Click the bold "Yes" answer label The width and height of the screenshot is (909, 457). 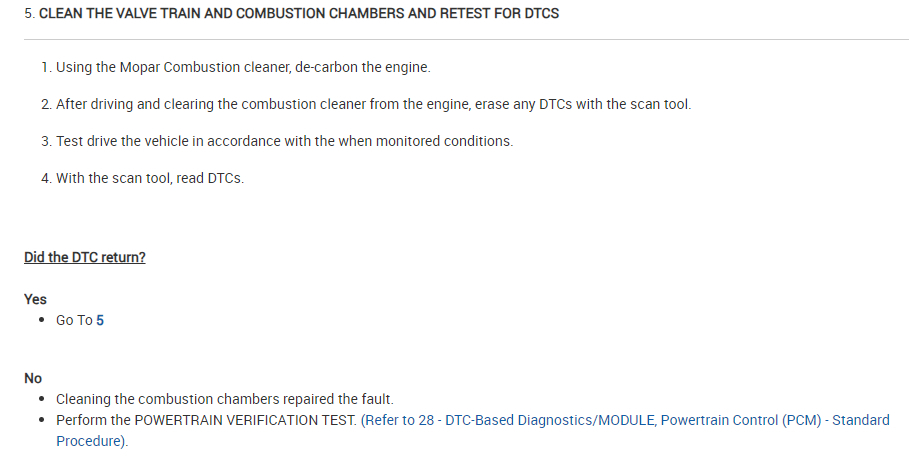(35, 299)
